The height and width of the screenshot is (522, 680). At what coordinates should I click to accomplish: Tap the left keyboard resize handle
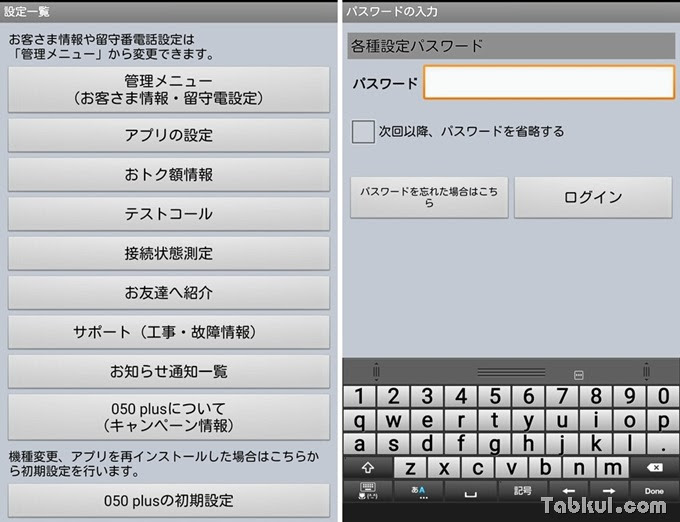376,372
